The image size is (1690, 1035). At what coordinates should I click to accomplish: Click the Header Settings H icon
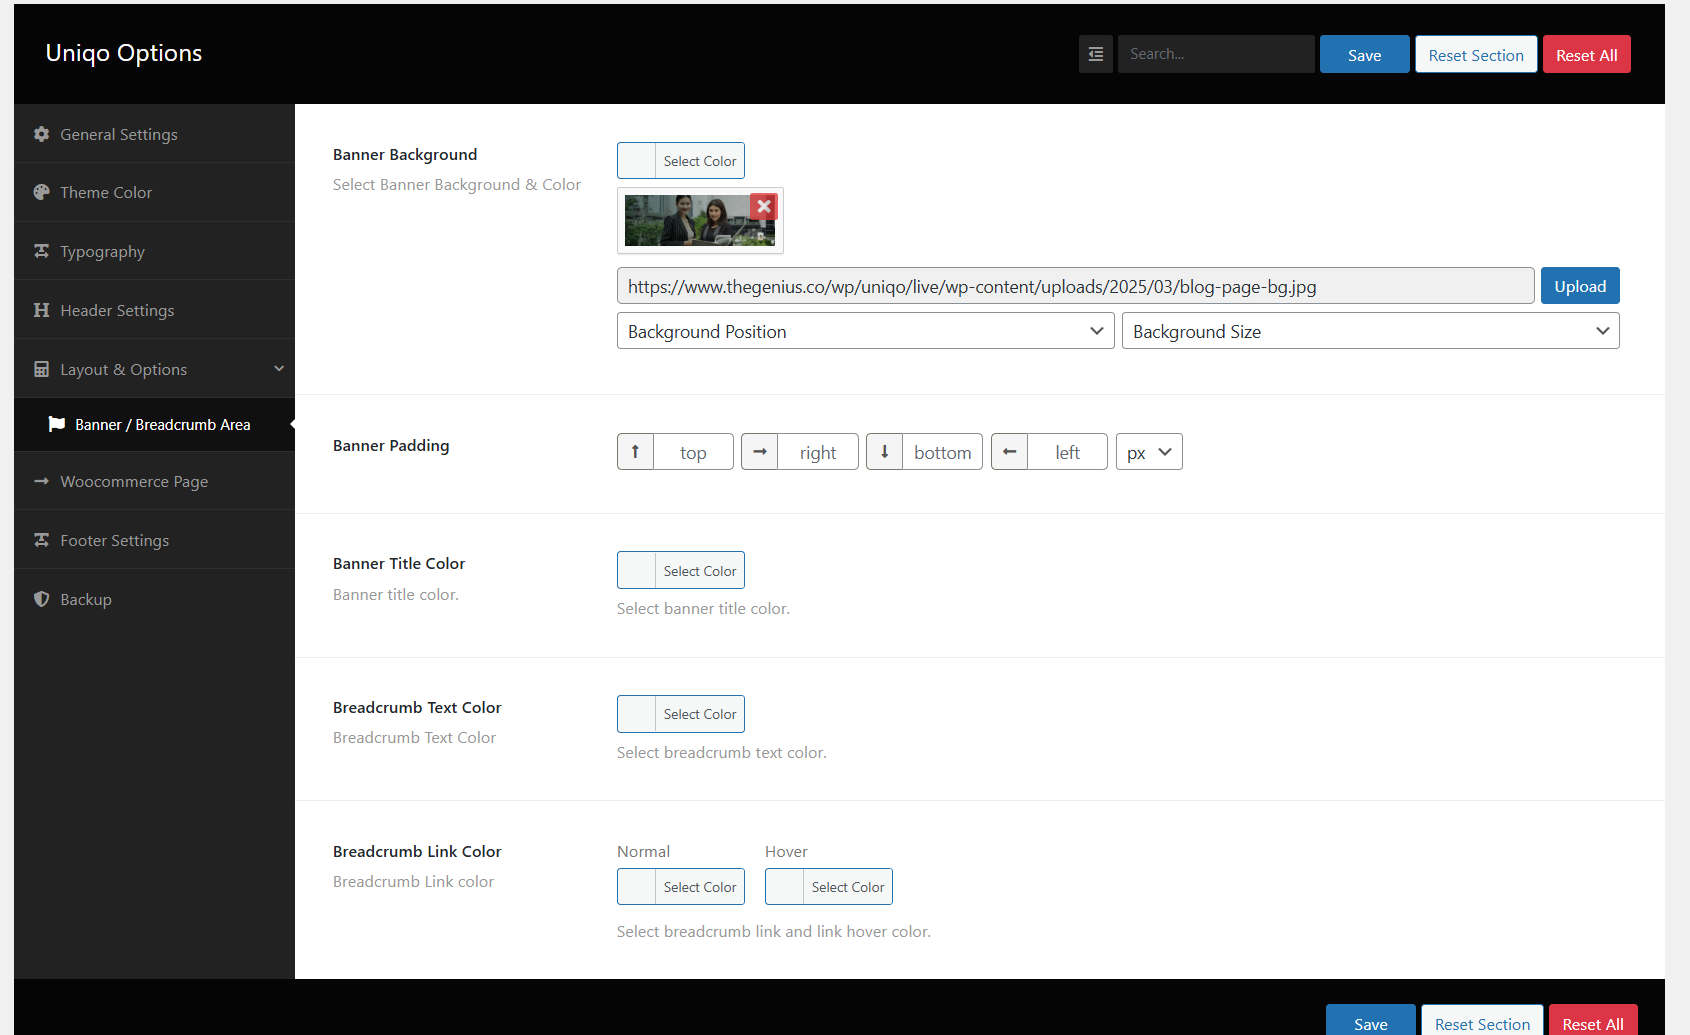pos(41,310)
